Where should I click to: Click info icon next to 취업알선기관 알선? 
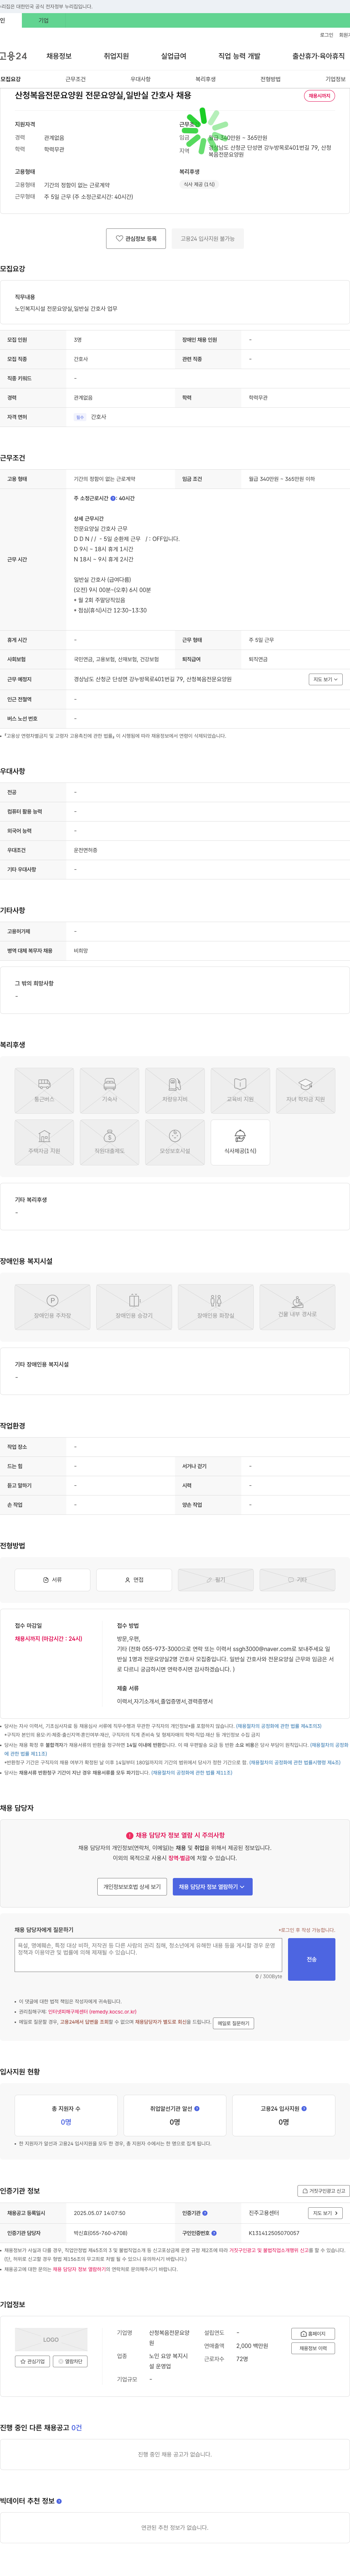pos(196,2109)
